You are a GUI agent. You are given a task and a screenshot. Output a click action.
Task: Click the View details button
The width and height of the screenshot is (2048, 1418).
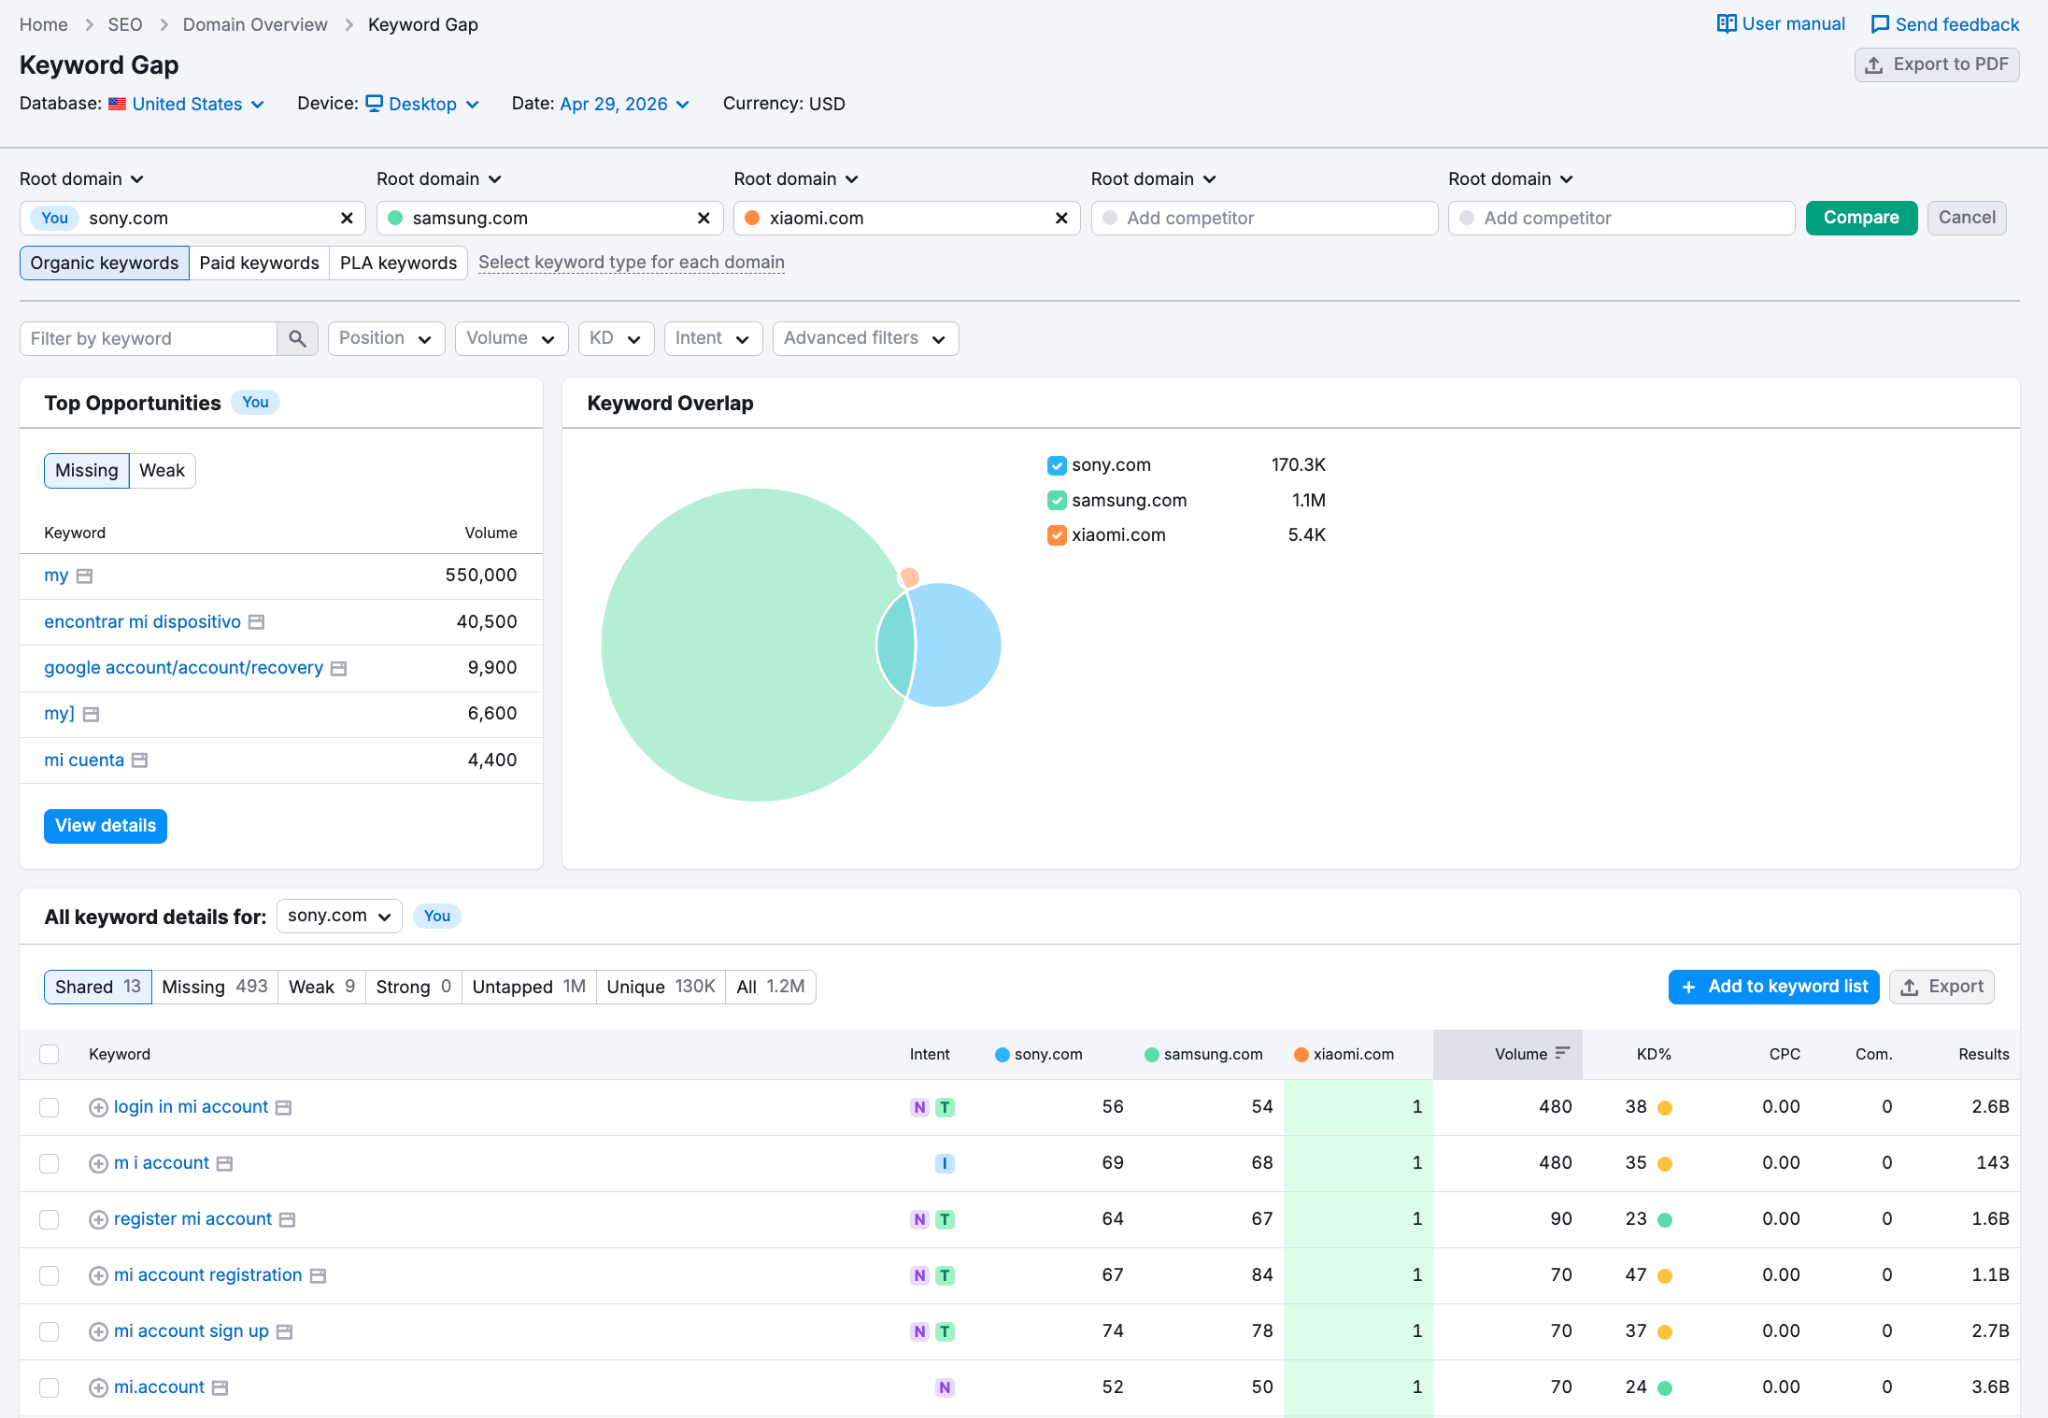[x=105, y=826]
